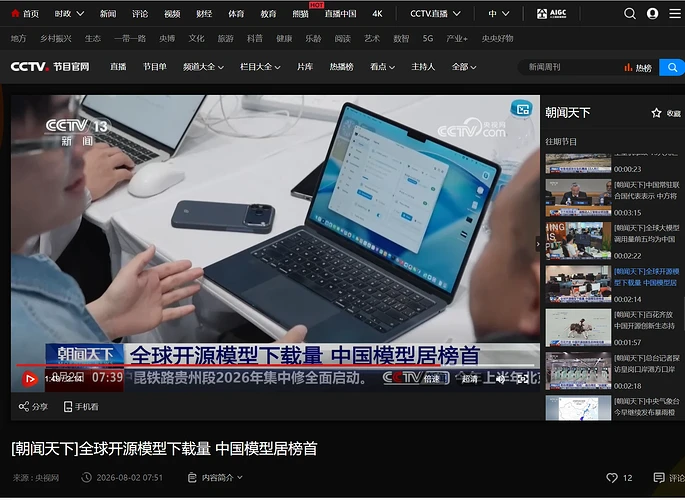
Task: Expand the 栏目大全 dropdown
Action: click(260, 67)
